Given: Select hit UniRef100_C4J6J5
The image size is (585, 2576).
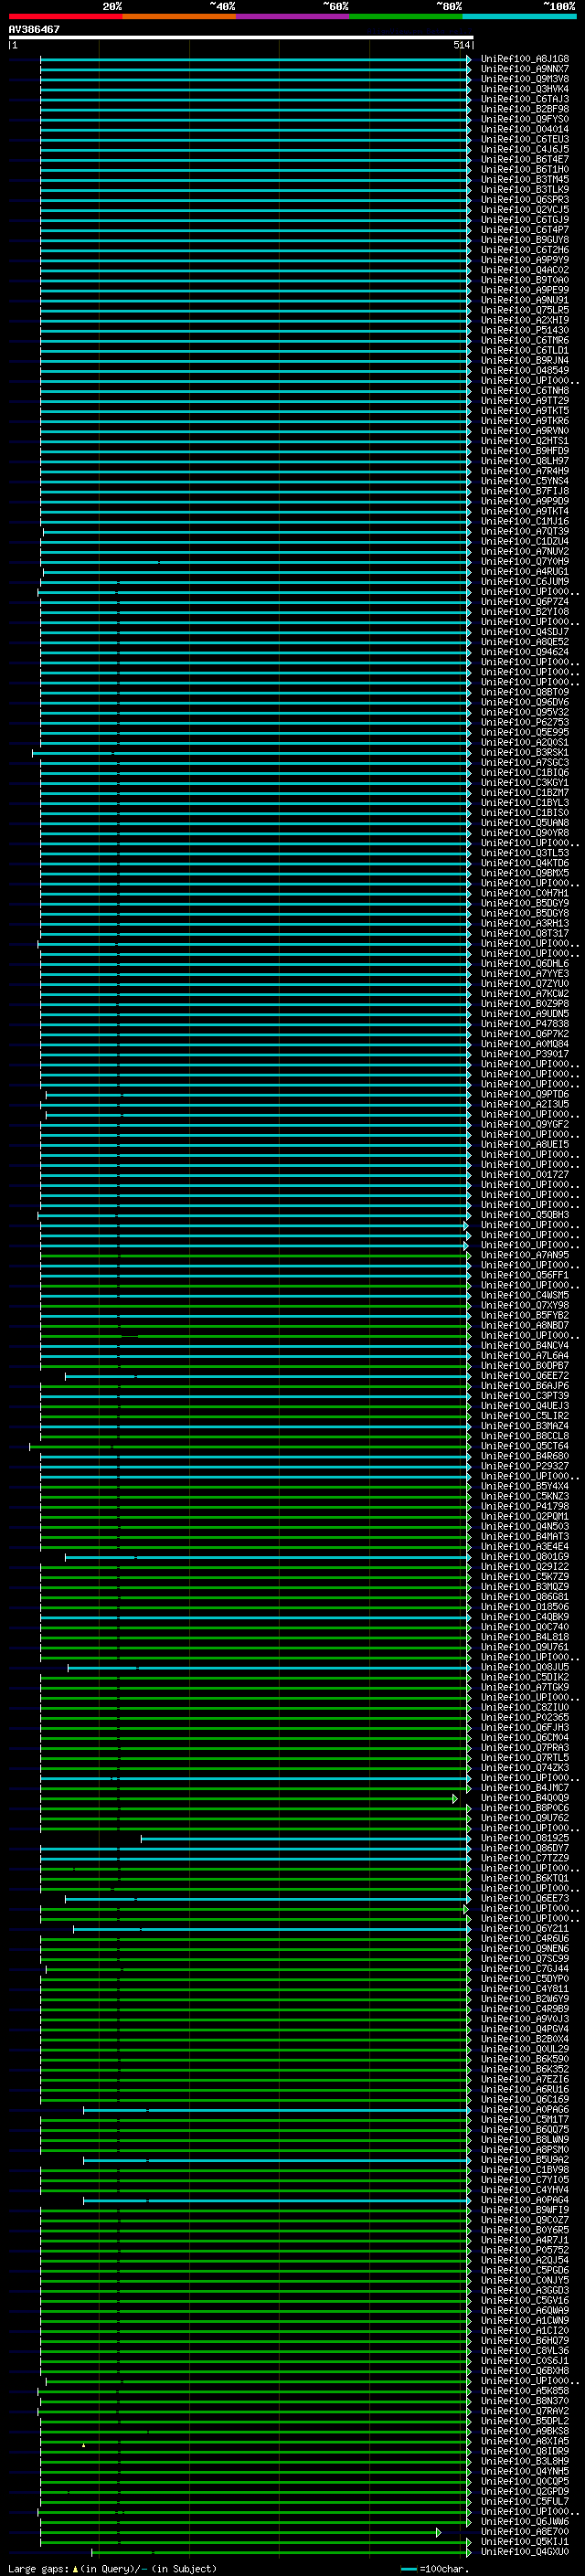Looking at the screenshot, I should coord(524,149).
